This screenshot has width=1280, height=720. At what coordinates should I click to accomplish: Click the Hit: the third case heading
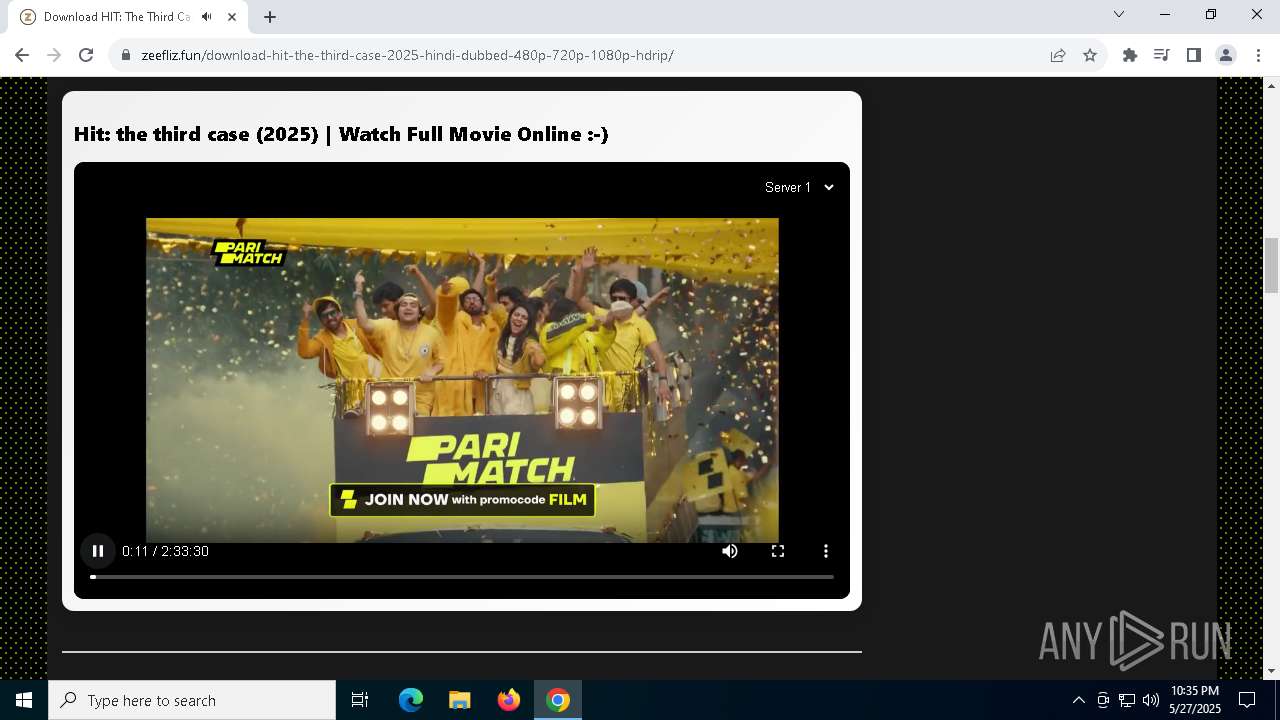(x=341, y=134)
